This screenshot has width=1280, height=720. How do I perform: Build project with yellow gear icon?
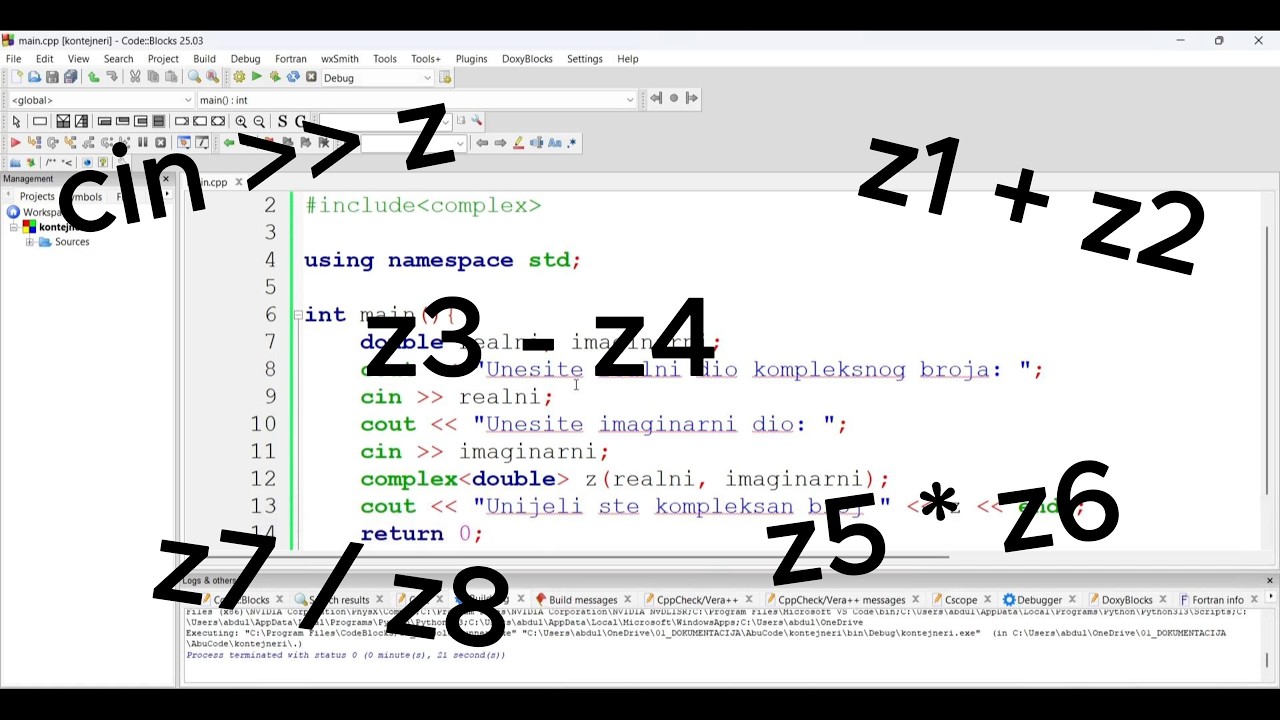tap(239, 77)
